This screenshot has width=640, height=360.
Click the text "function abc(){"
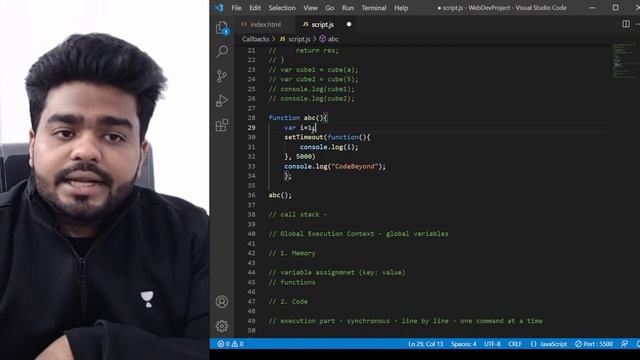pos(298,118)
